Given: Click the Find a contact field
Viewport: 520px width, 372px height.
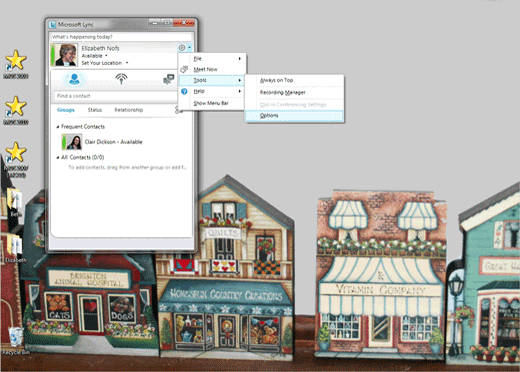Looking at the screenshot, I should (x=115, y=96).
